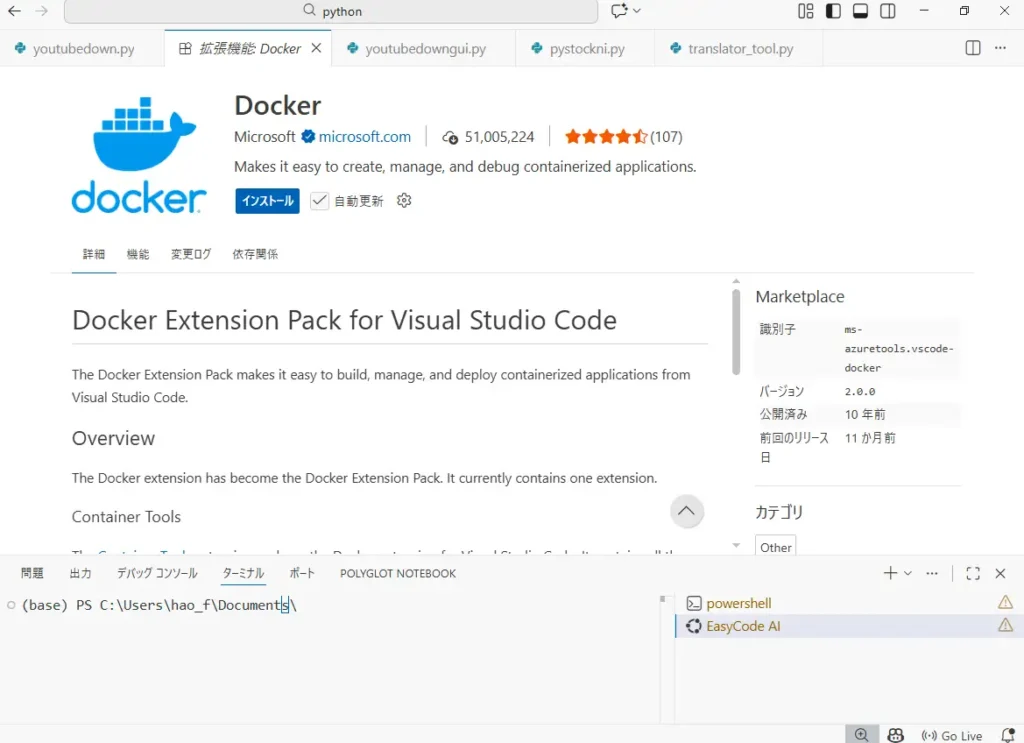Click the python search command box
The image size is (1024, 743).
click(331, 11)
